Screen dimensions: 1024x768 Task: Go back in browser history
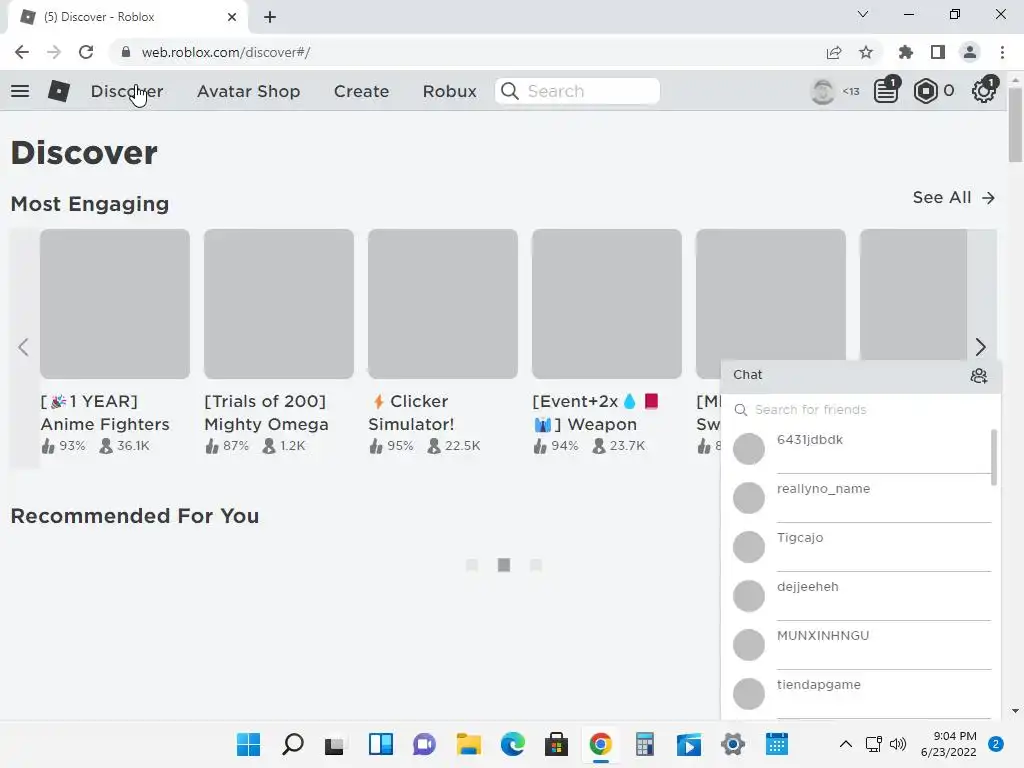[22, 52]
